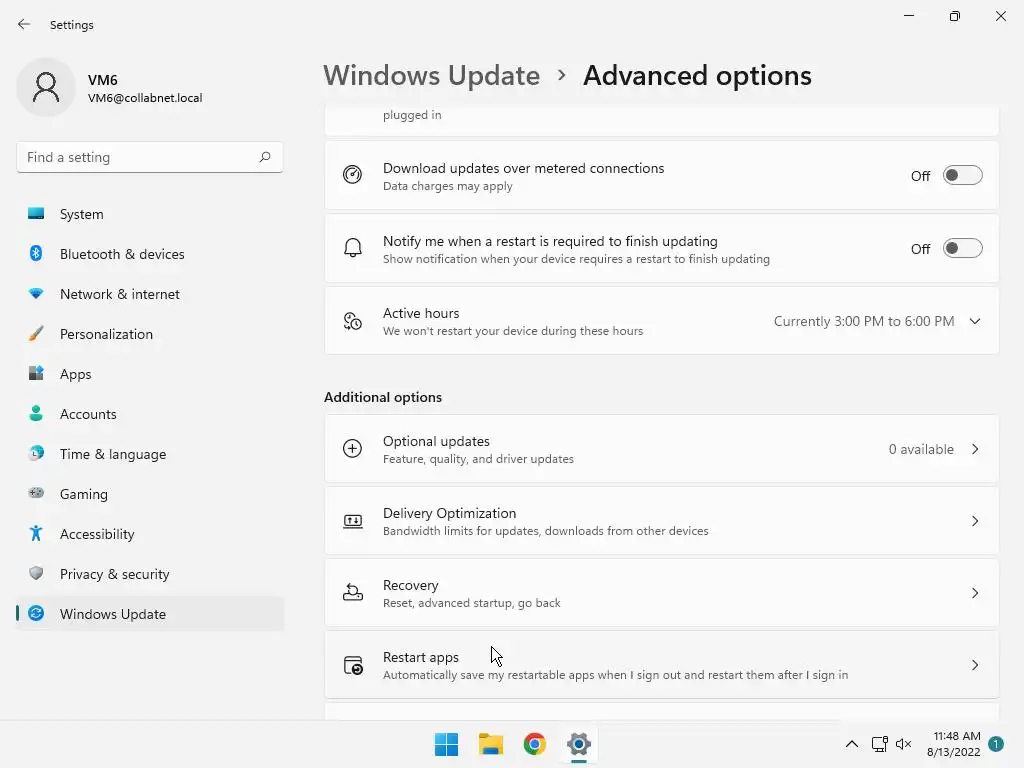Toggle restart notification switch

963,248
